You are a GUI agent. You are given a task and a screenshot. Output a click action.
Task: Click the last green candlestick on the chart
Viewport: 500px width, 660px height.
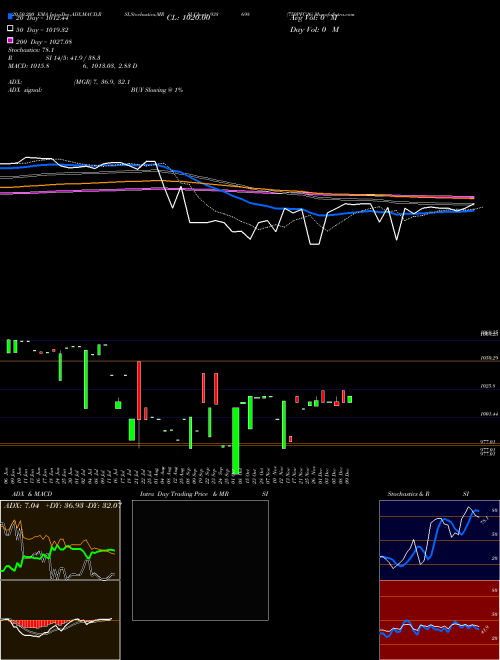coord(349,399)
